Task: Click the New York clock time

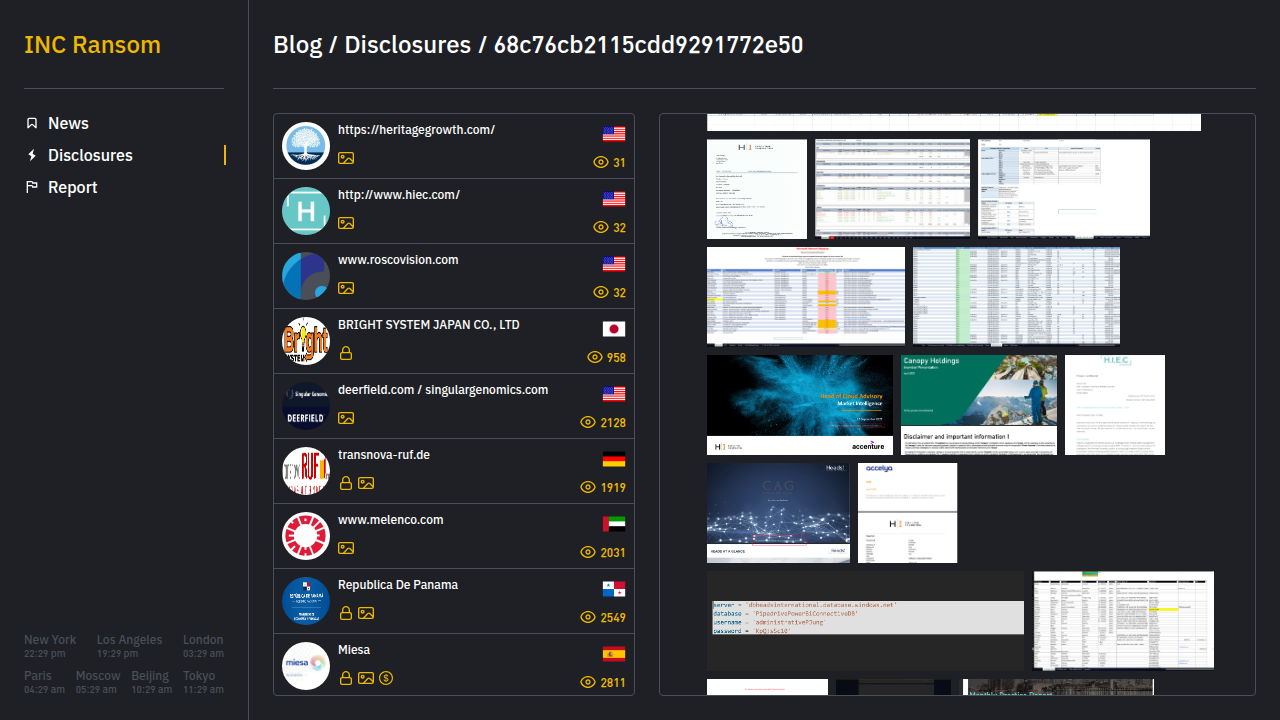Action: click(x=45, y=654)
